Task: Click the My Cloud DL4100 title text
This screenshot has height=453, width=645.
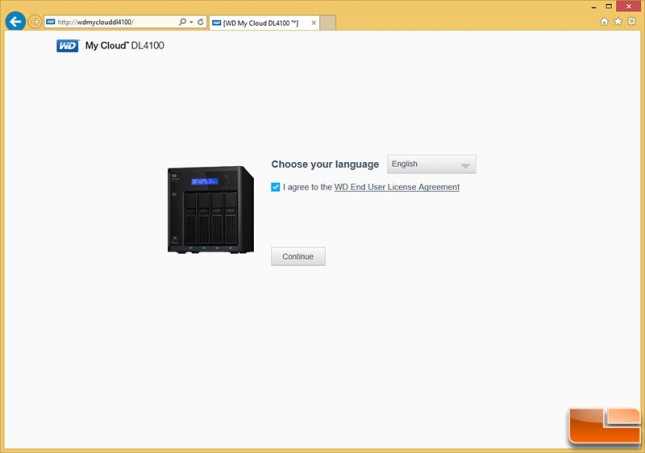Action: pyautogui.click(x=125, y=46)
